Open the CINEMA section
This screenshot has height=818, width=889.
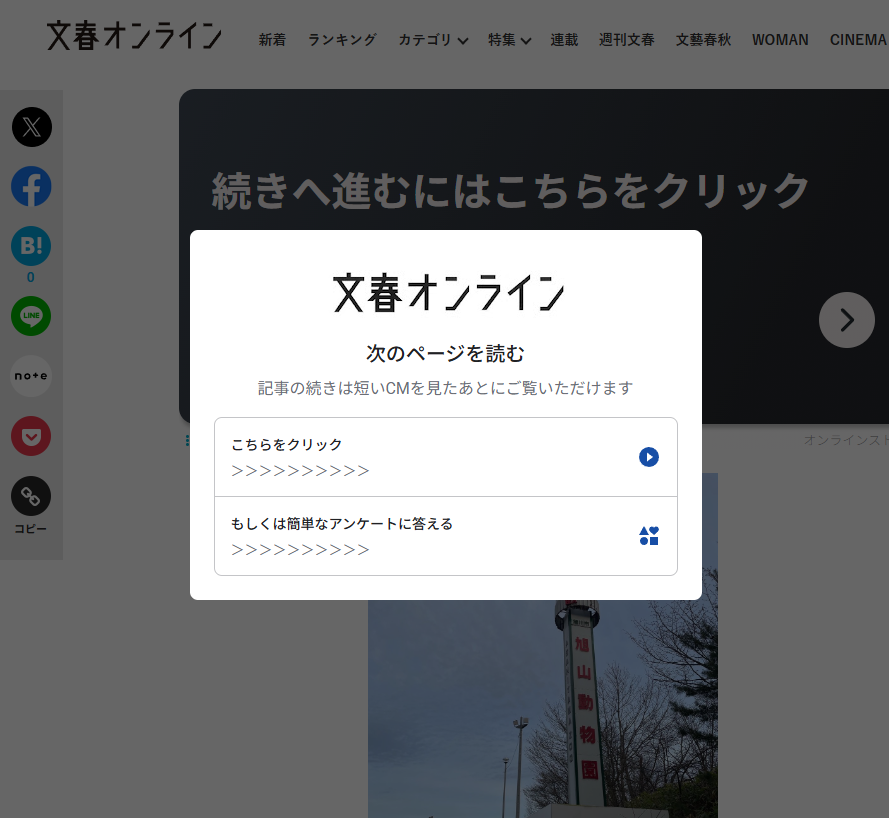click(858, 40)
